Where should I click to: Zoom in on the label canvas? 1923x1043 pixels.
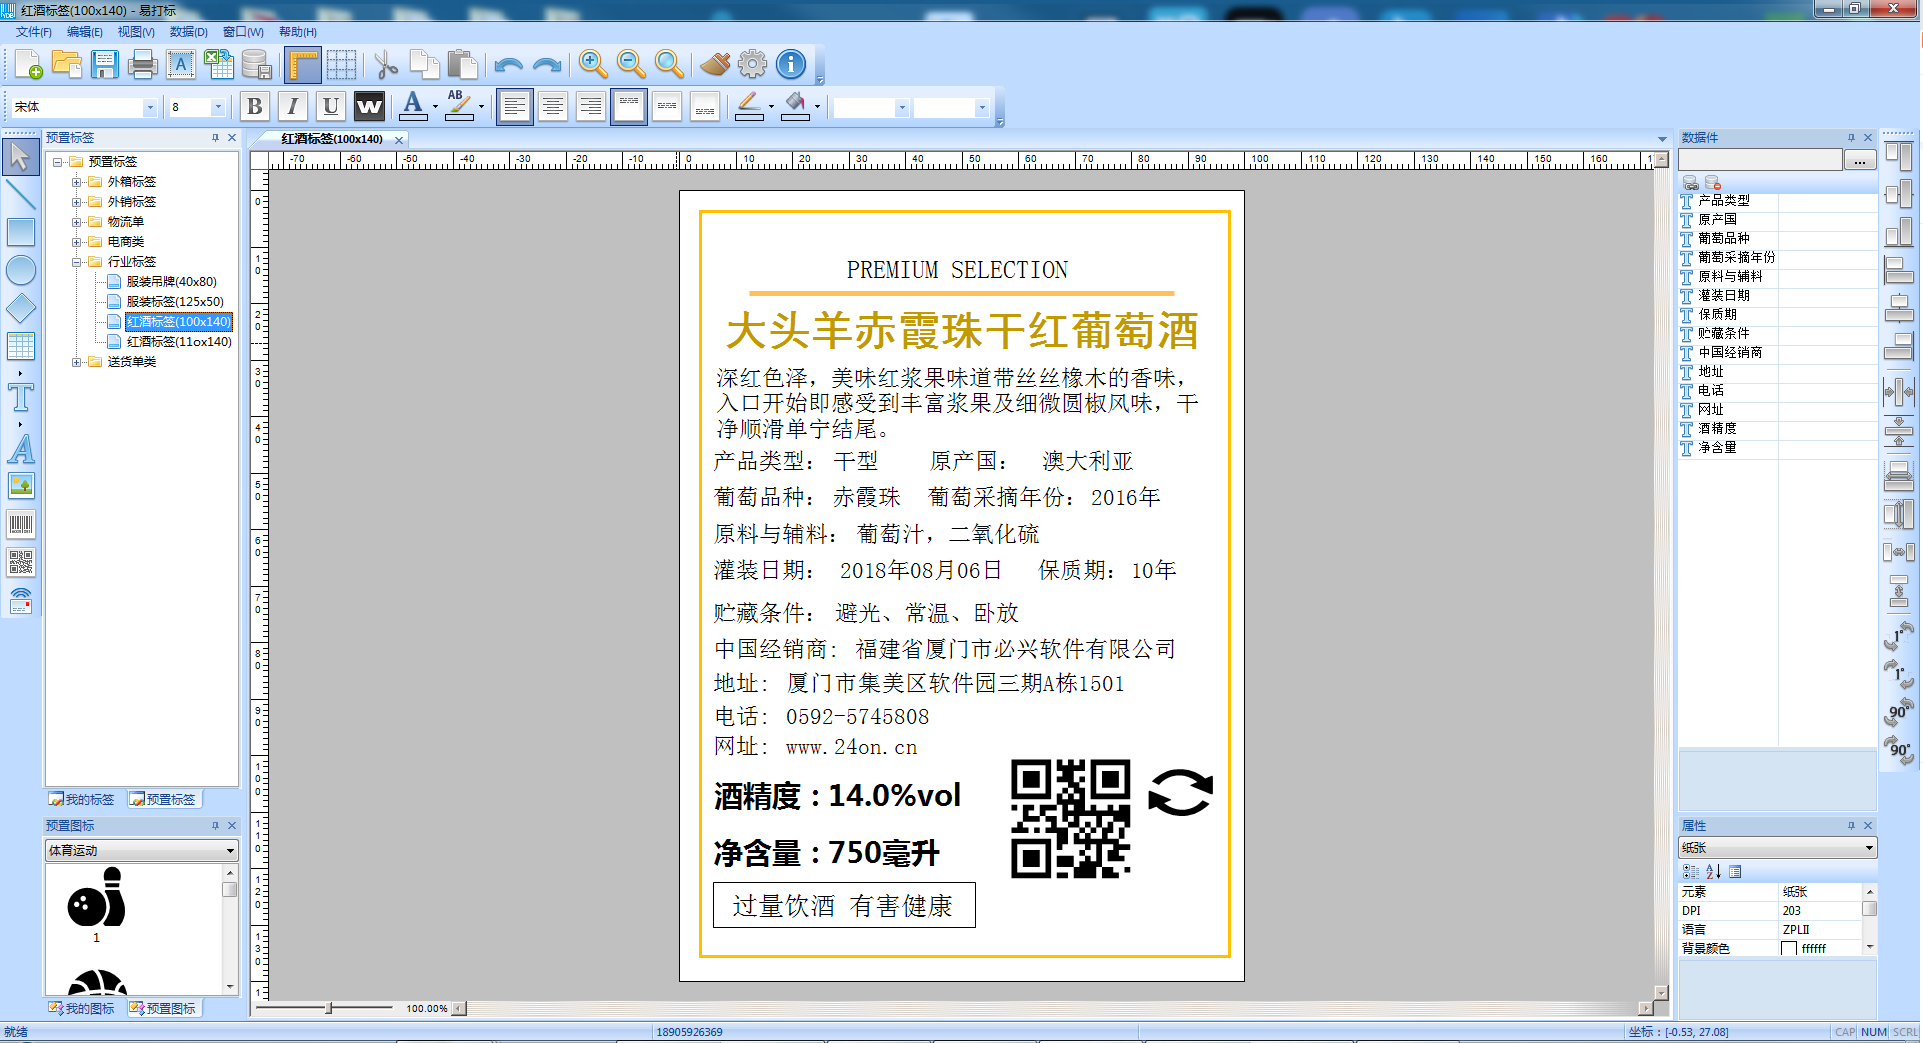[x=592, y=65]
